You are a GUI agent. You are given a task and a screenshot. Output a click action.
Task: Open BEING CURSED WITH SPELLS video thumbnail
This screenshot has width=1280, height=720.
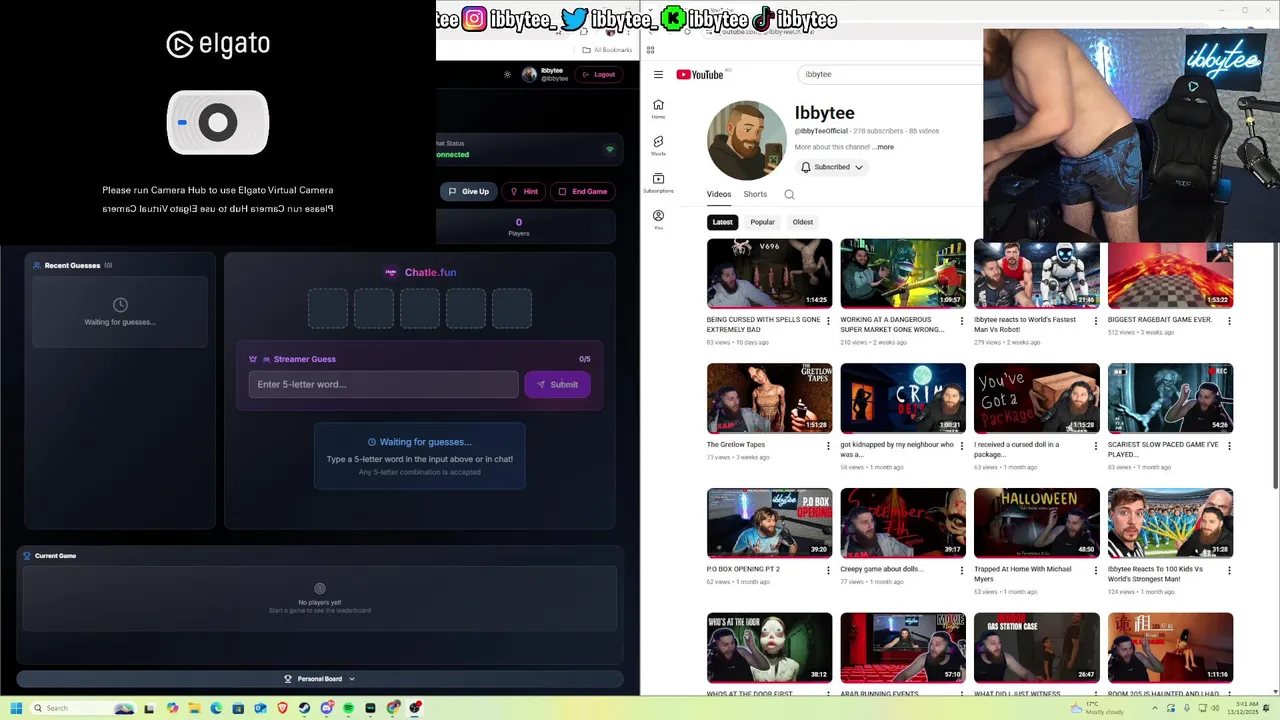tap(769, 273)
